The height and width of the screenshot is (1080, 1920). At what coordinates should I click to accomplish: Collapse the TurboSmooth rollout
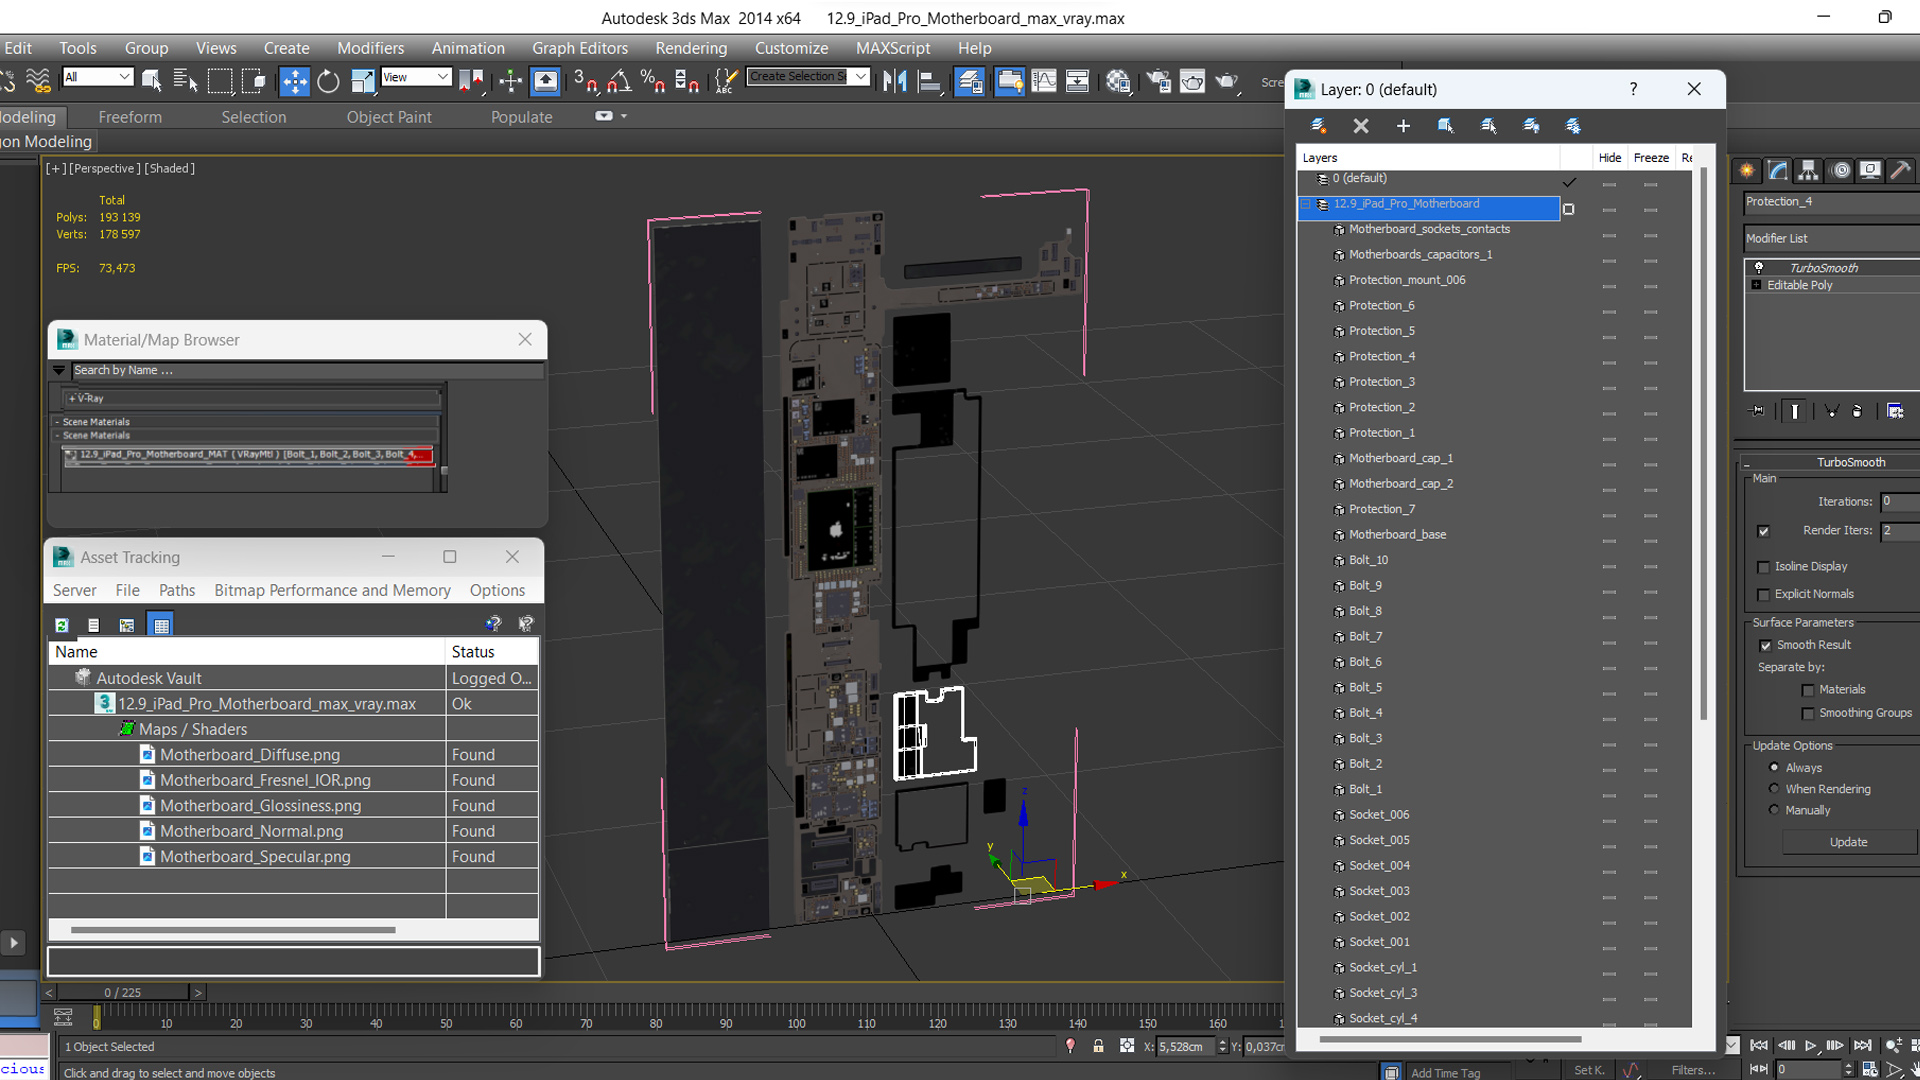pyautogui.click(x=1747, y=463)
